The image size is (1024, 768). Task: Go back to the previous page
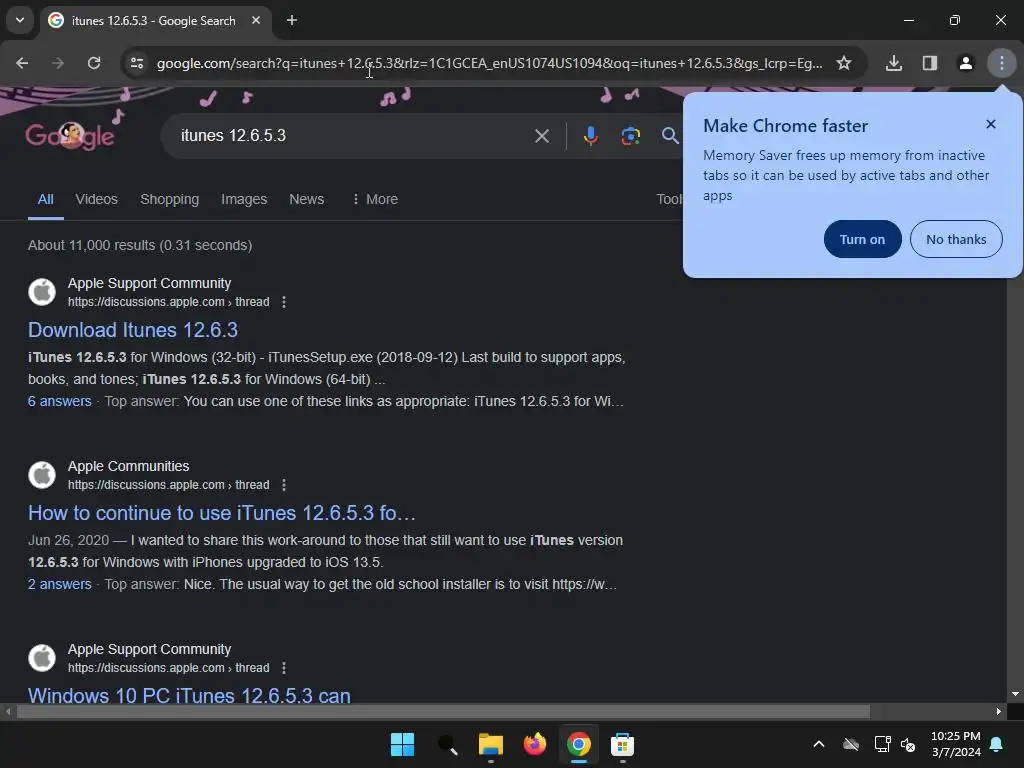pos(22,63)
